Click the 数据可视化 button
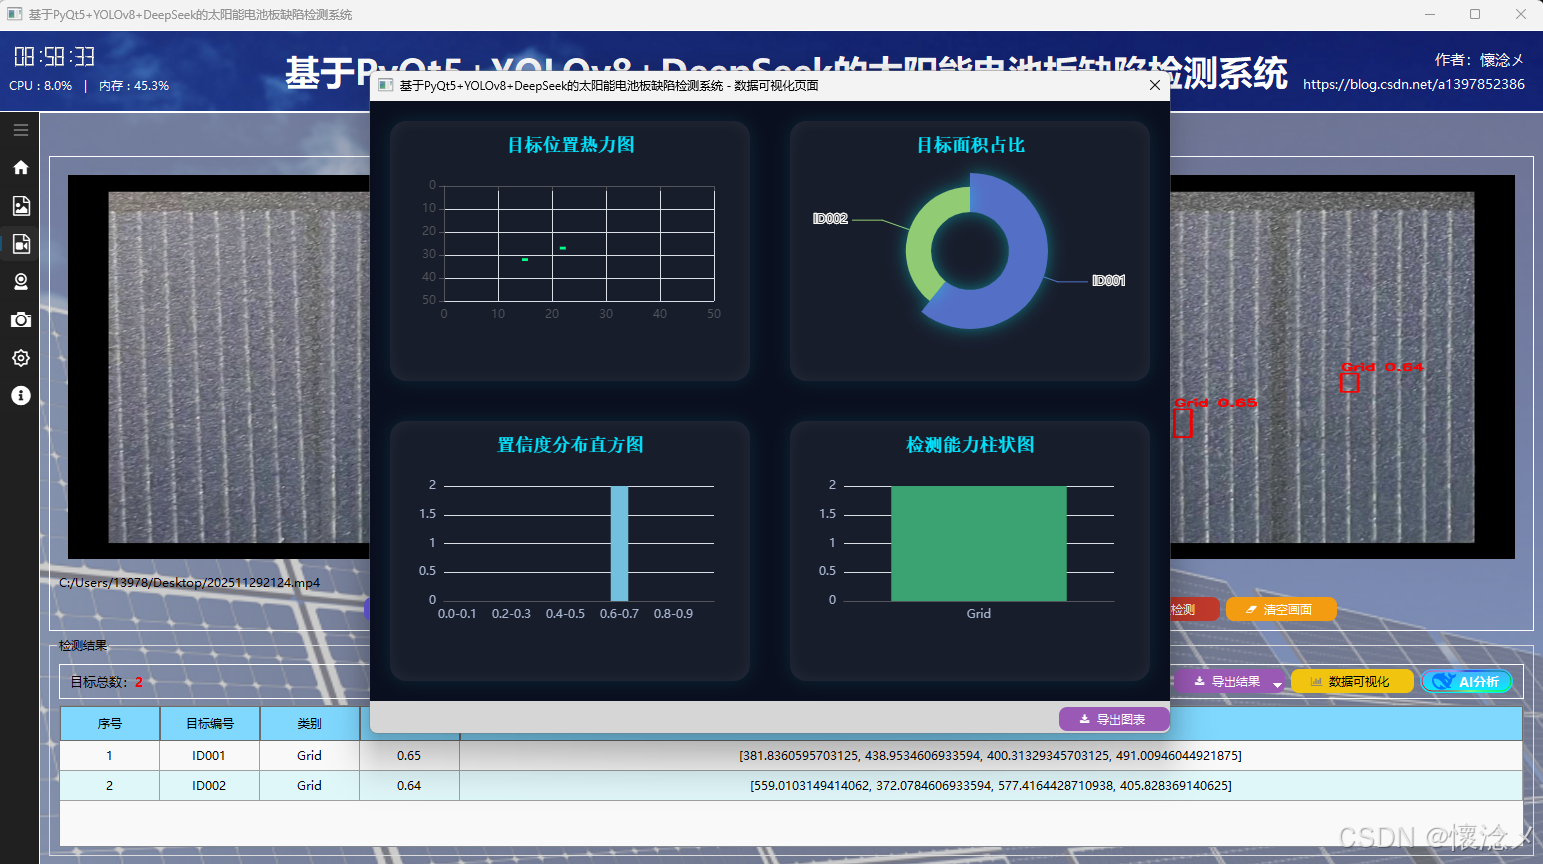Image resolution: width=1543 pixels, height=864 pixels. coord(1352,681)
